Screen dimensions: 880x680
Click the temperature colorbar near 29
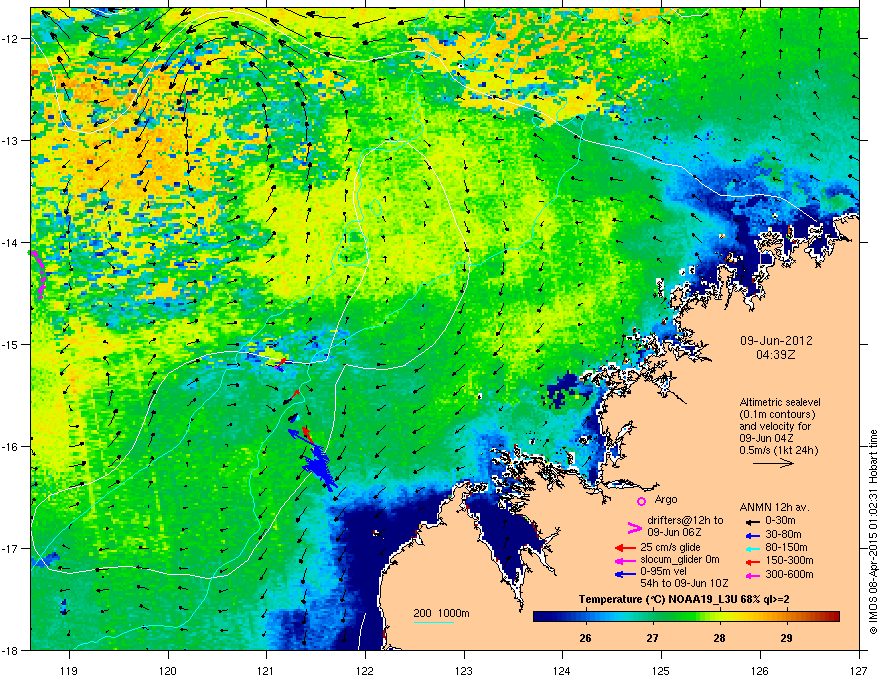coord(786,617)
